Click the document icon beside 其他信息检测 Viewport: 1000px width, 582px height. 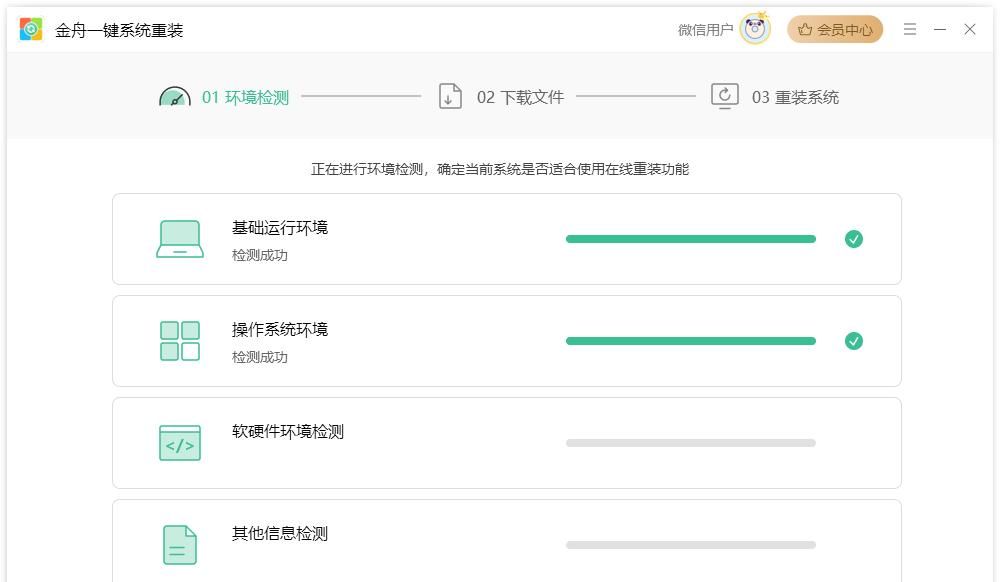point(179,543)
